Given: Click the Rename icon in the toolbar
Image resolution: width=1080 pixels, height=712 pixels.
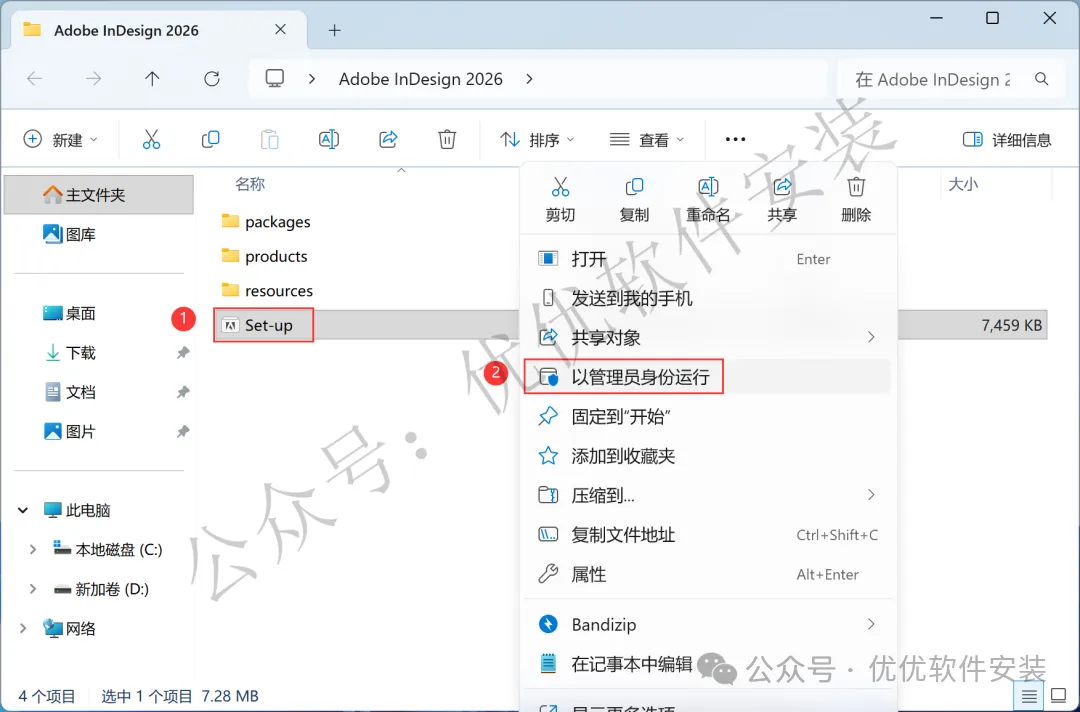Looking at the screenshot, I should point(329,140).
